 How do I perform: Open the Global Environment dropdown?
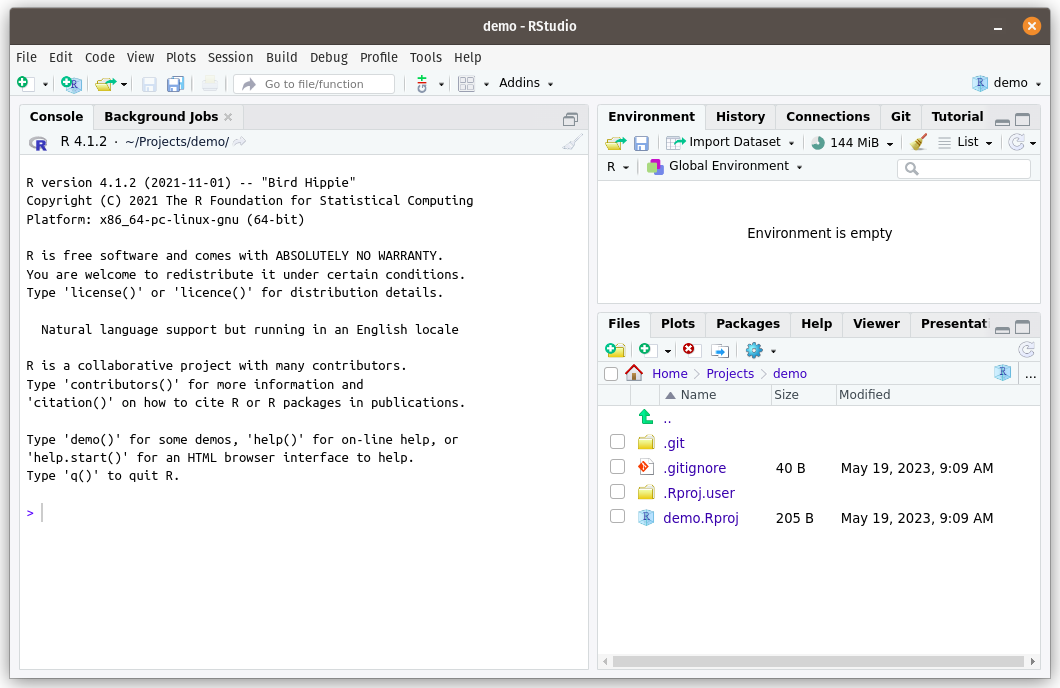(x=725, y=166)
